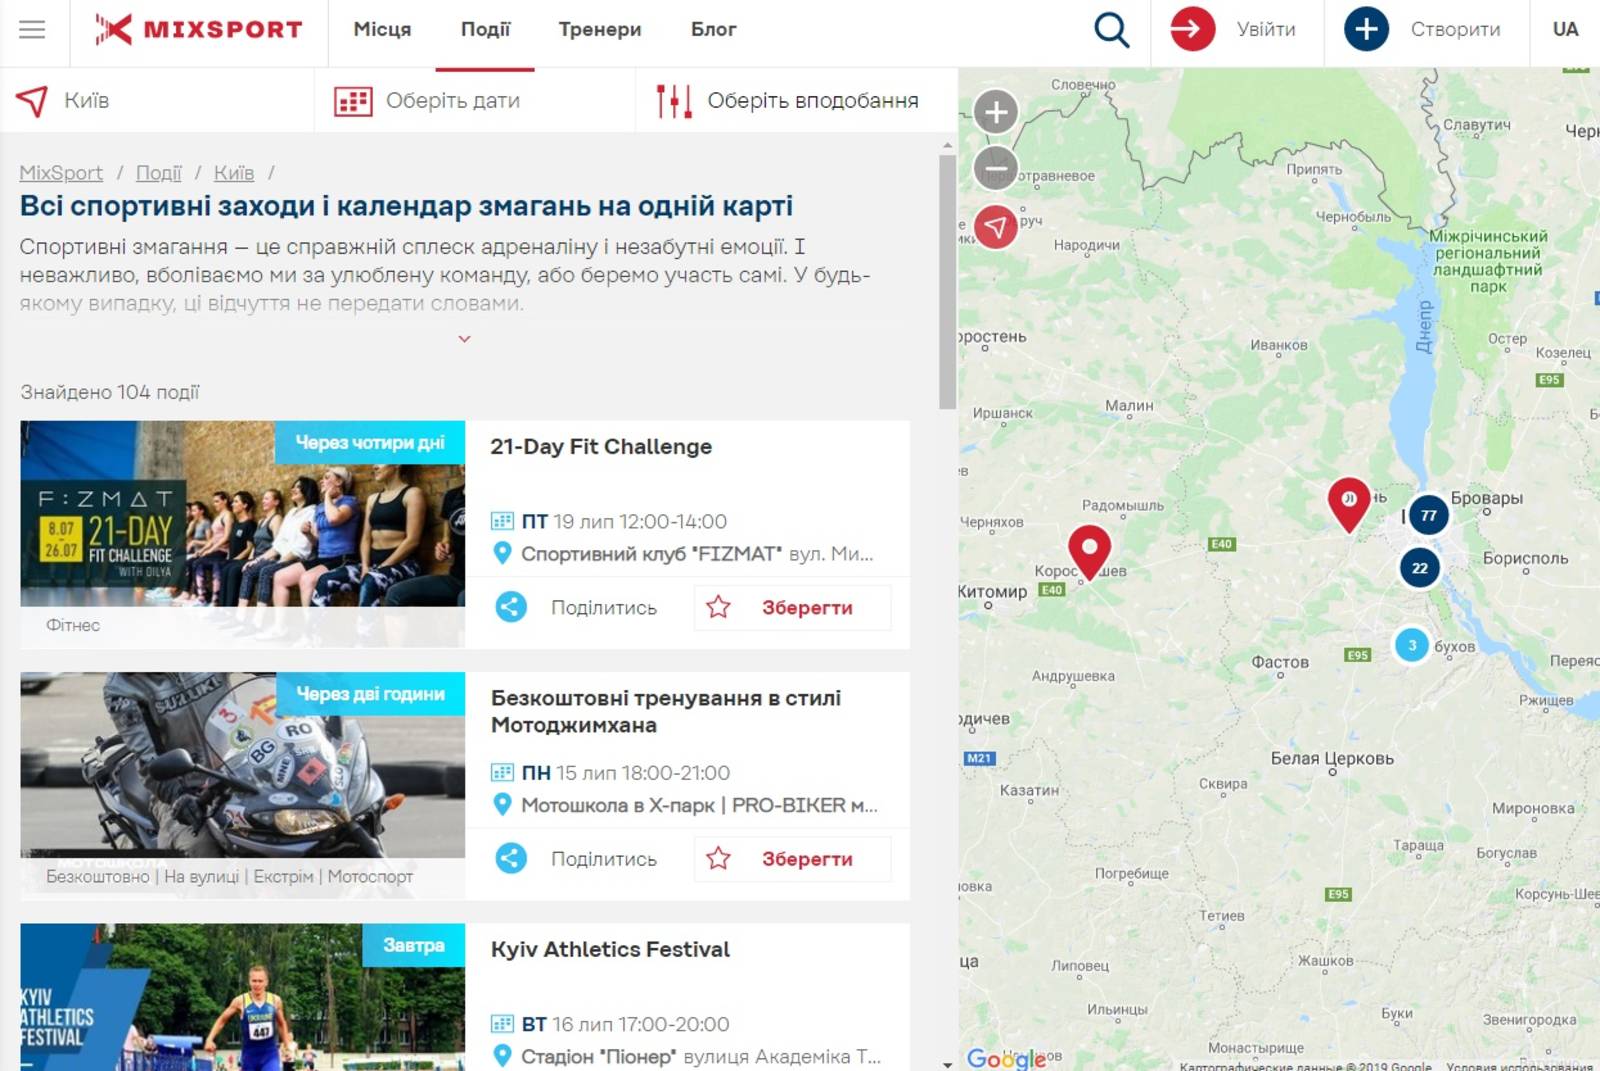Open the 21-Day Fit Challenge title

(x=601, y=447)
